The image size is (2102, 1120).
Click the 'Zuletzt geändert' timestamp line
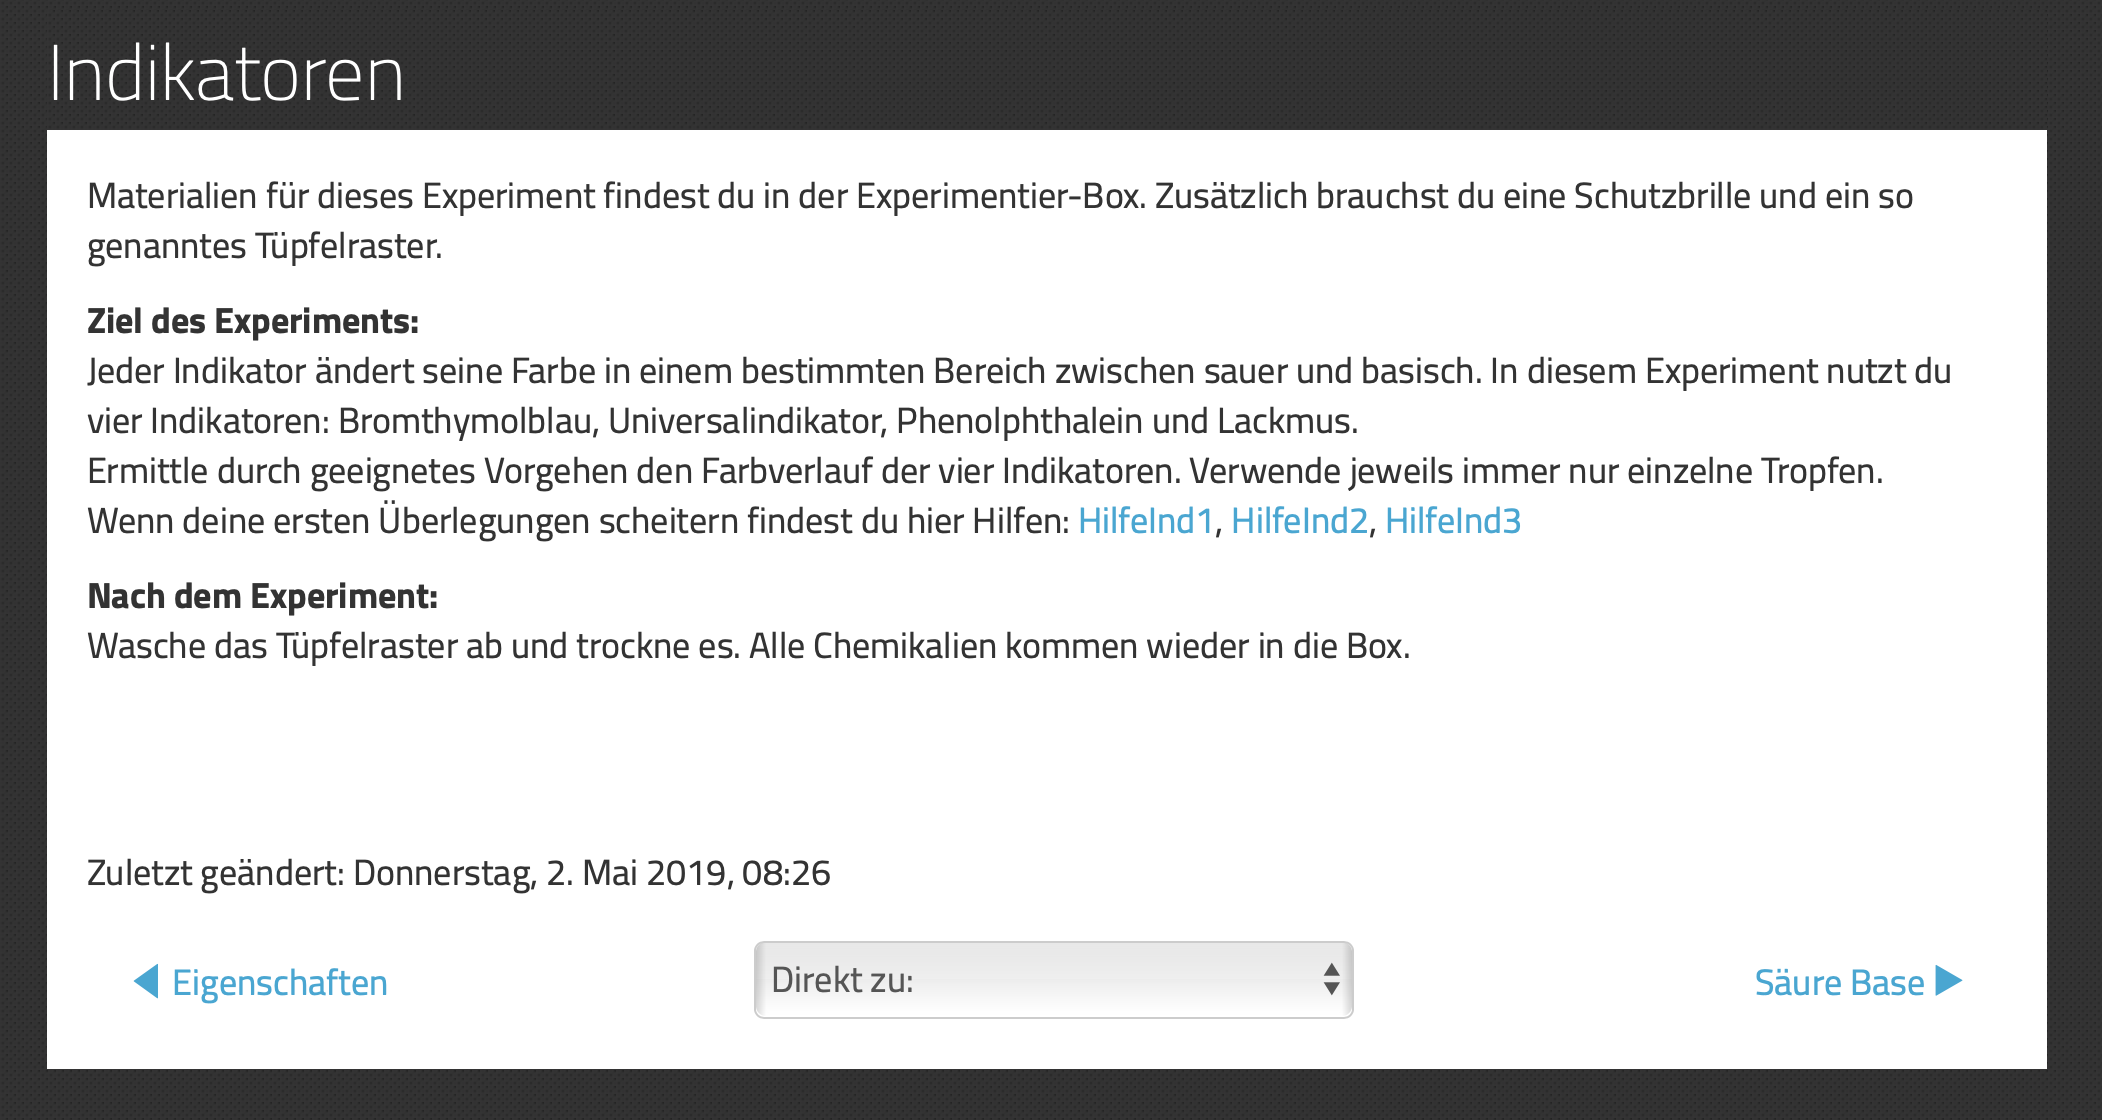click(x=458, y=873)
